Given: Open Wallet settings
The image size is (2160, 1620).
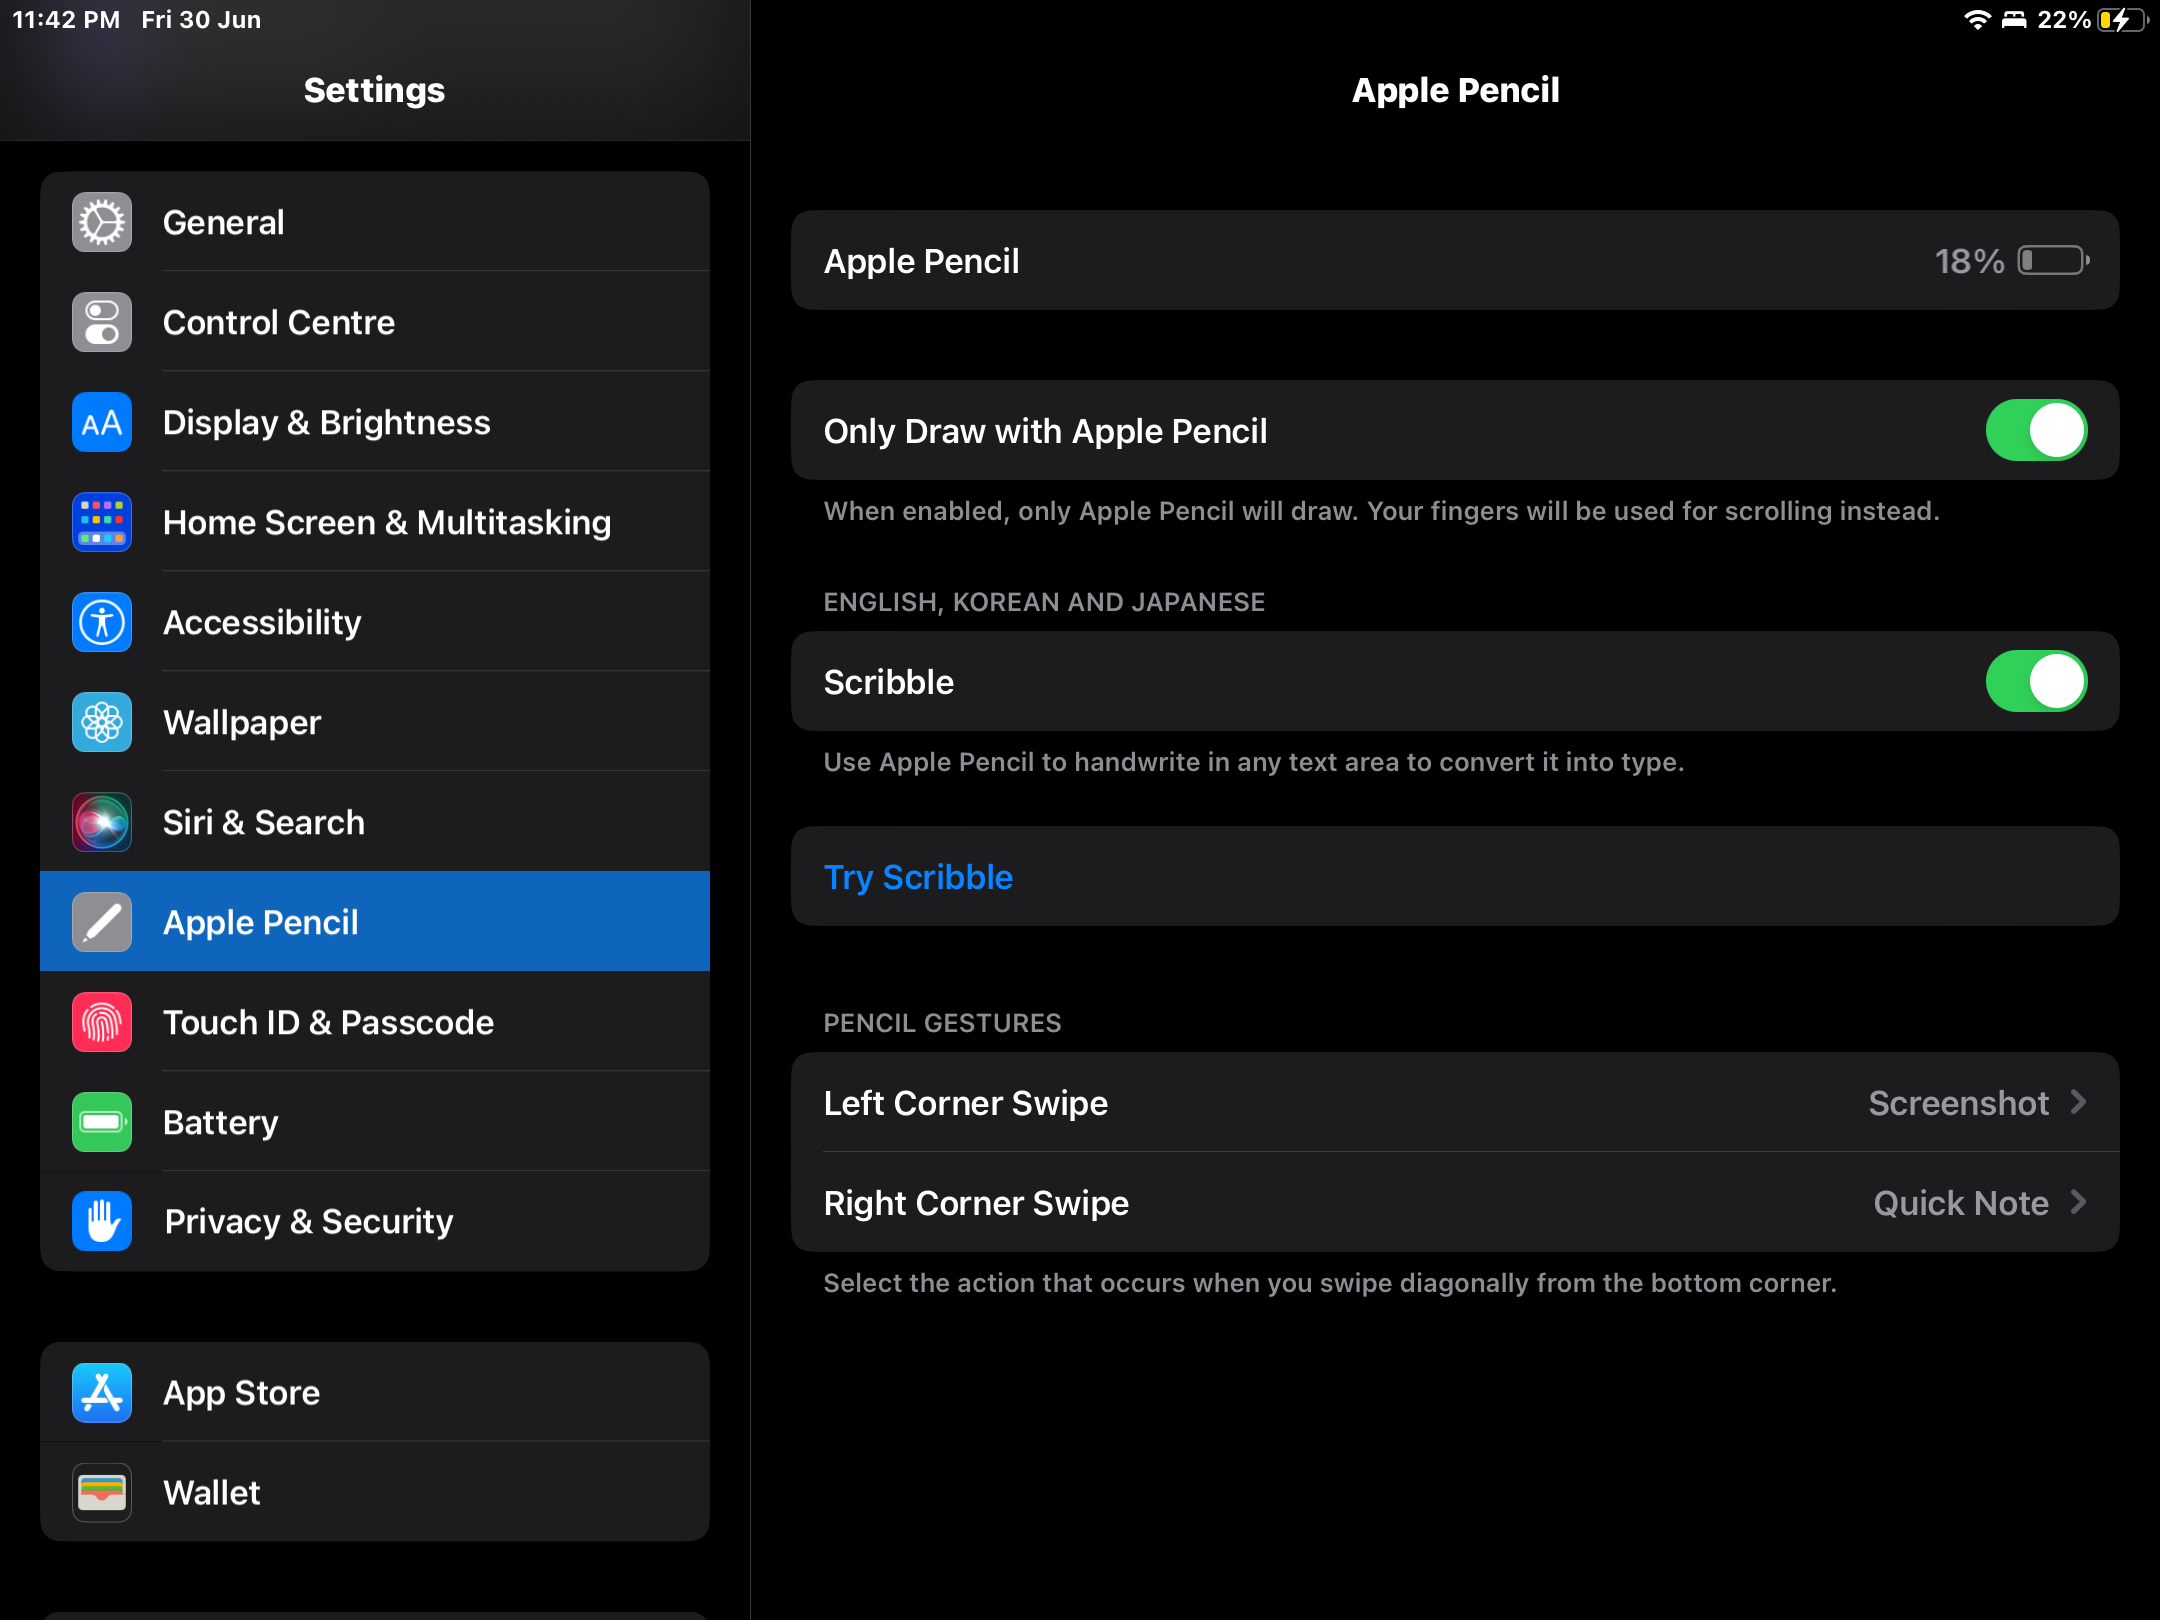Looking at the screenshot, I should tap(375, 1492).
